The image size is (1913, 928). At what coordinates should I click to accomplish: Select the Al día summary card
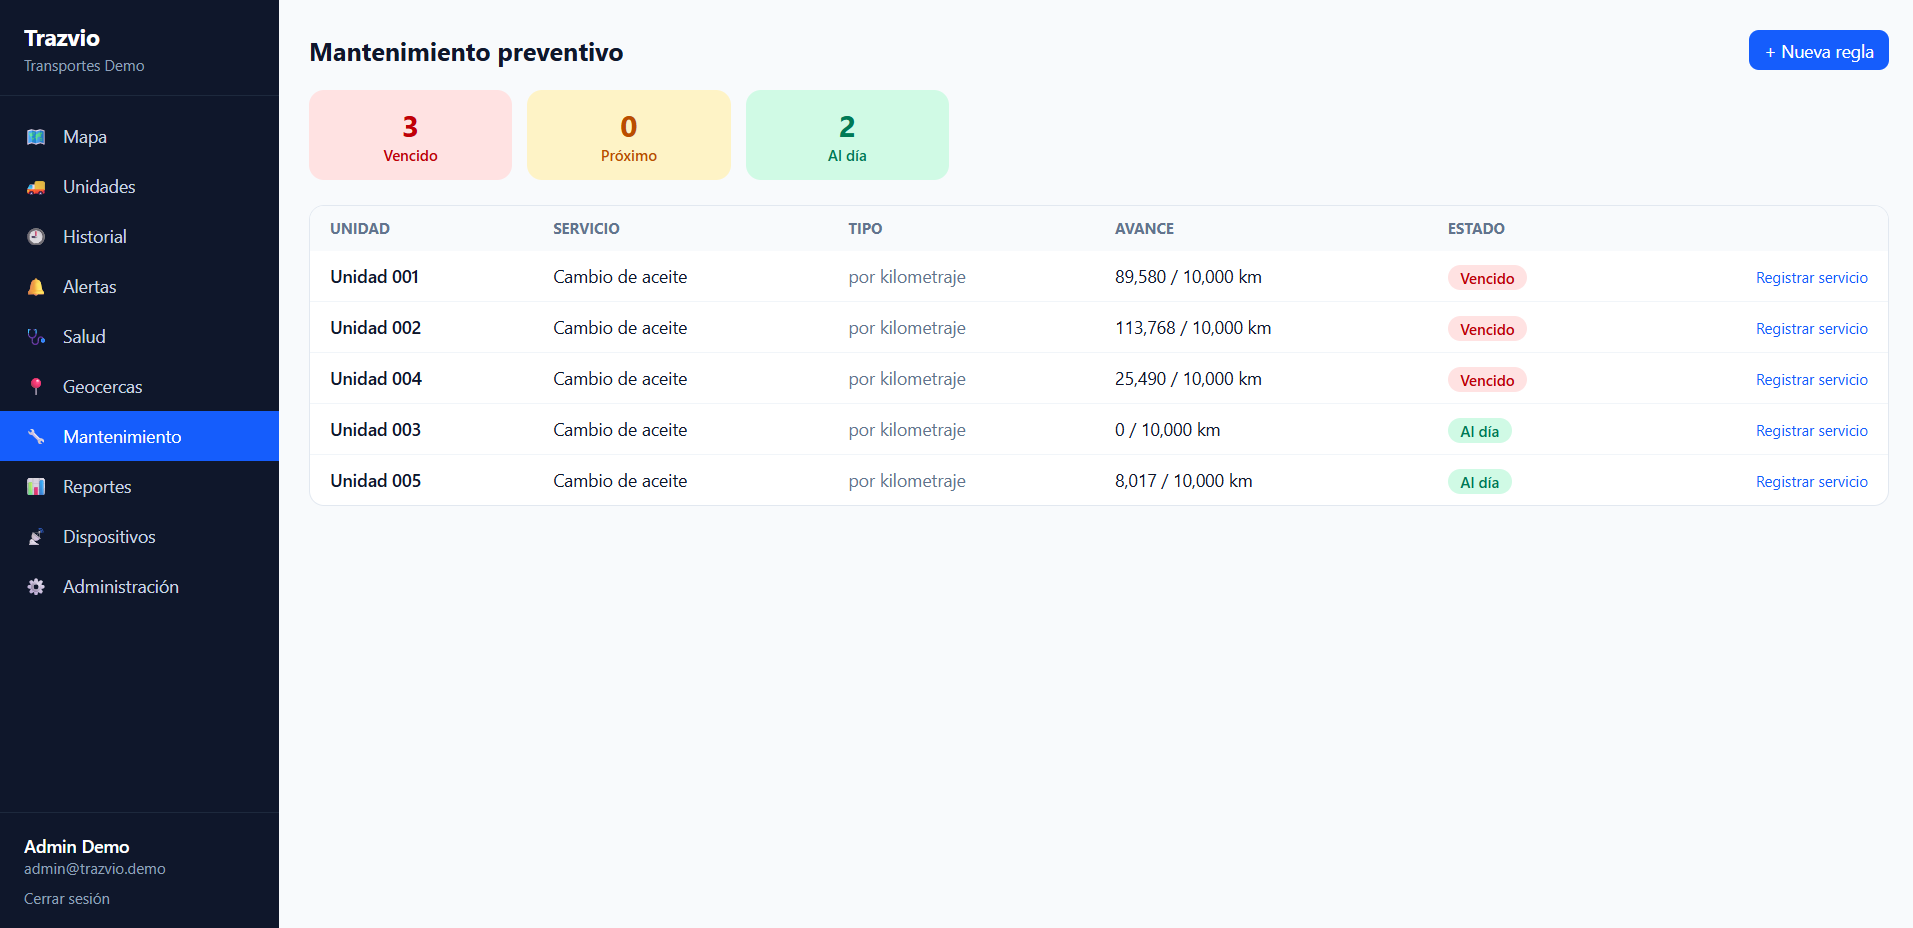click(x=847, y=135)
